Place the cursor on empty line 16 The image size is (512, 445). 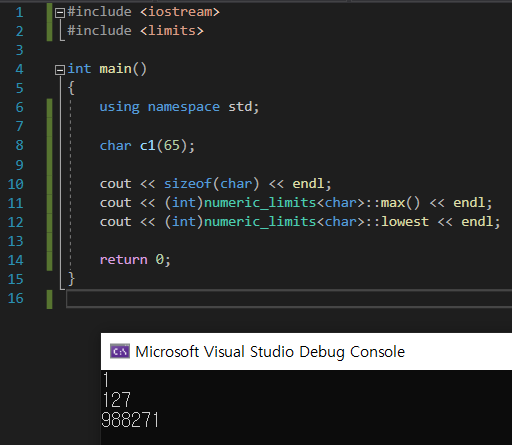click(289, 298)
